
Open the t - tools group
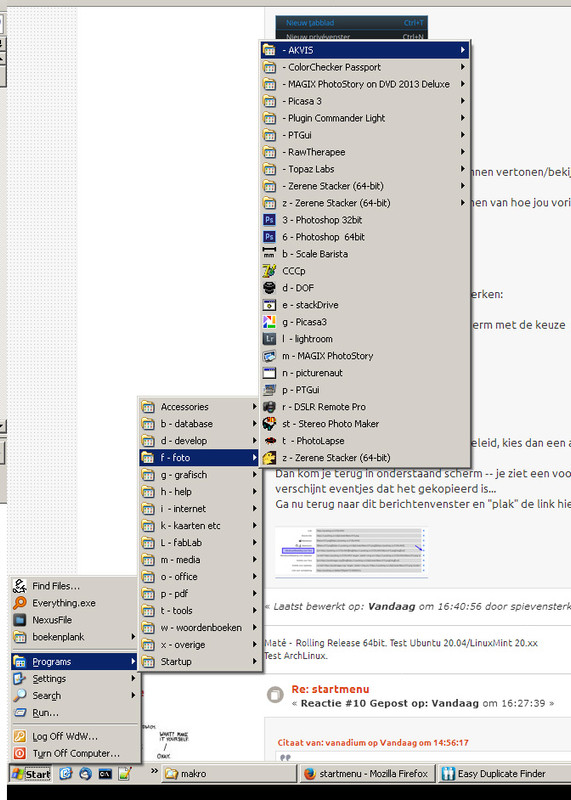coord(200,611)
